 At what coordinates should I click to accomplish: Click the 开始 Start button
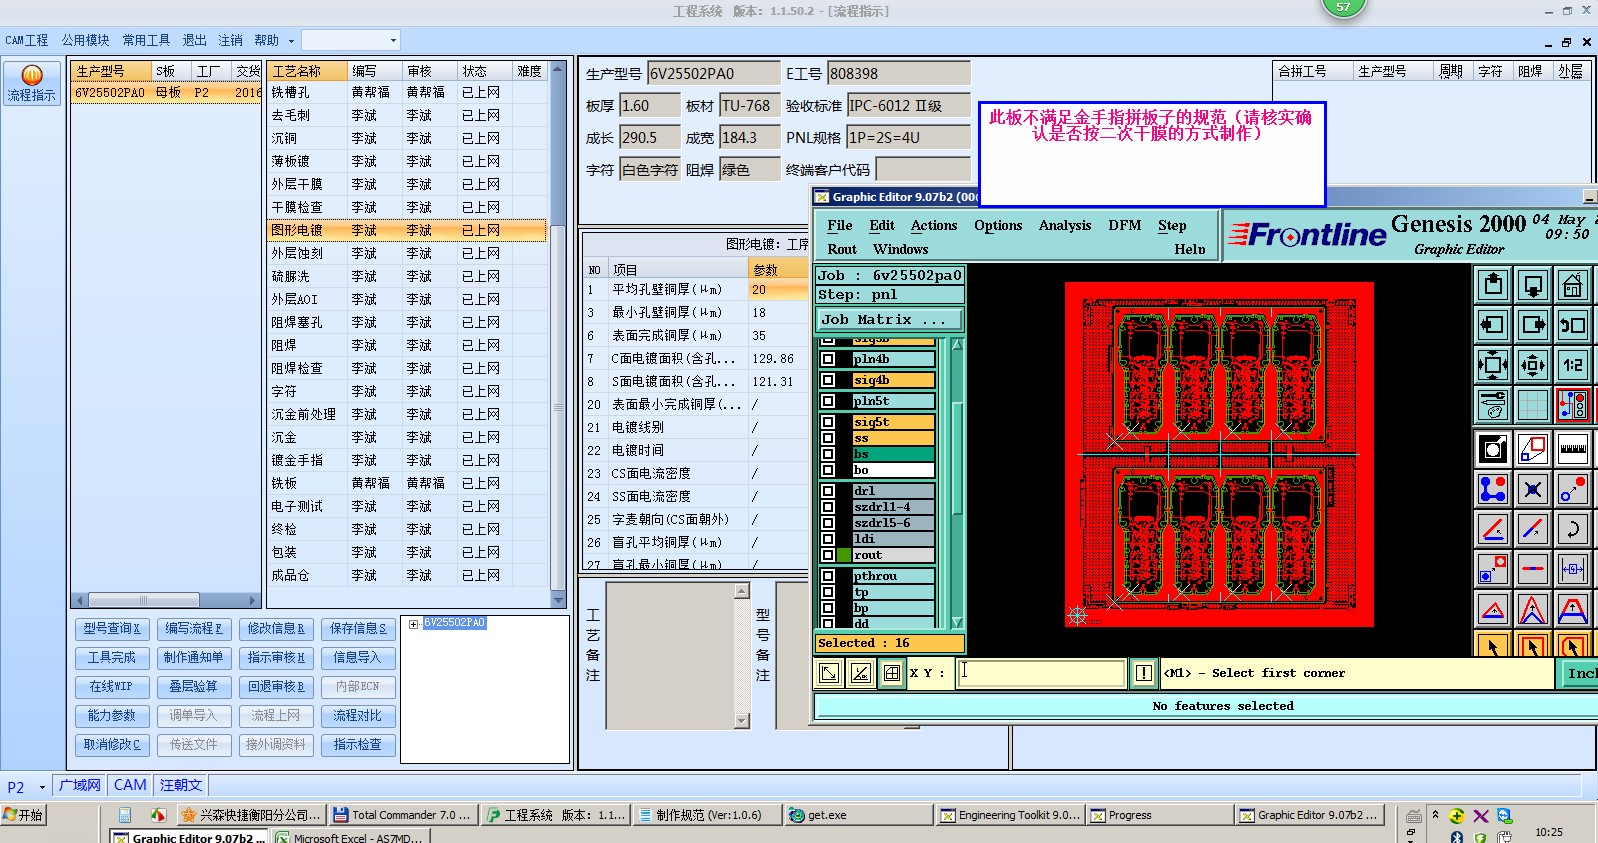(x=23, y=815)
